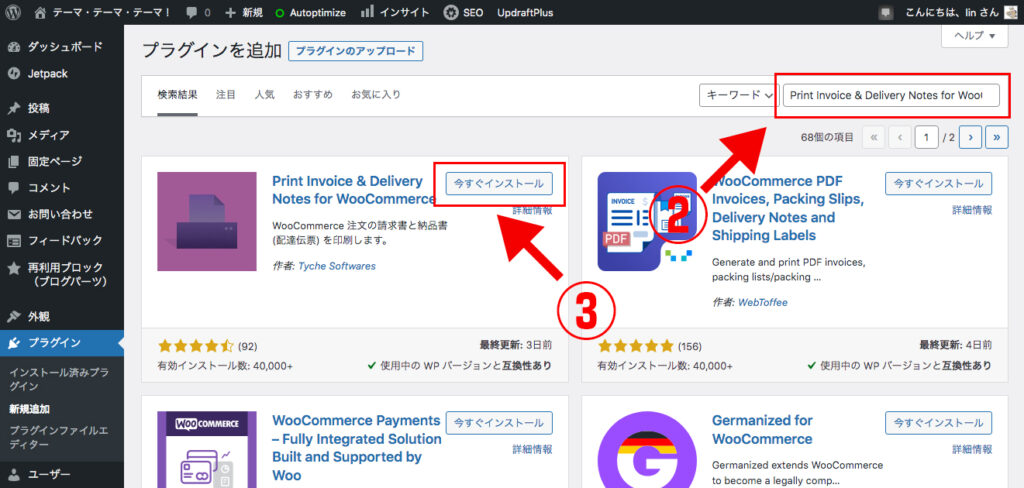Open Print Invoice & Delivery Notes title

[353, 189]
